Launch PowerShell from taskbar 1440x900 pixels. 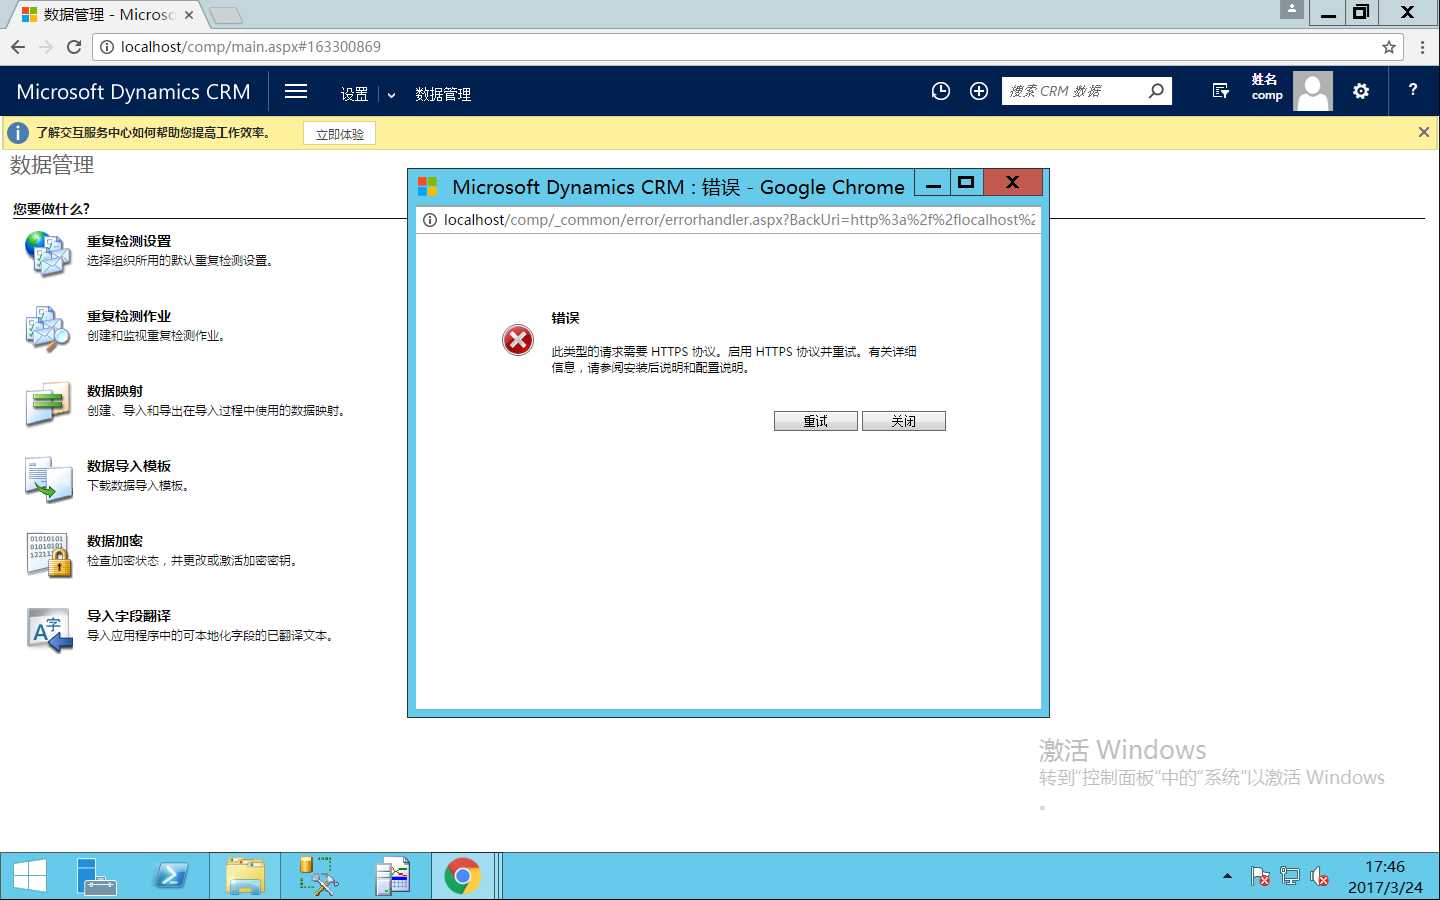tap(171, 877)
